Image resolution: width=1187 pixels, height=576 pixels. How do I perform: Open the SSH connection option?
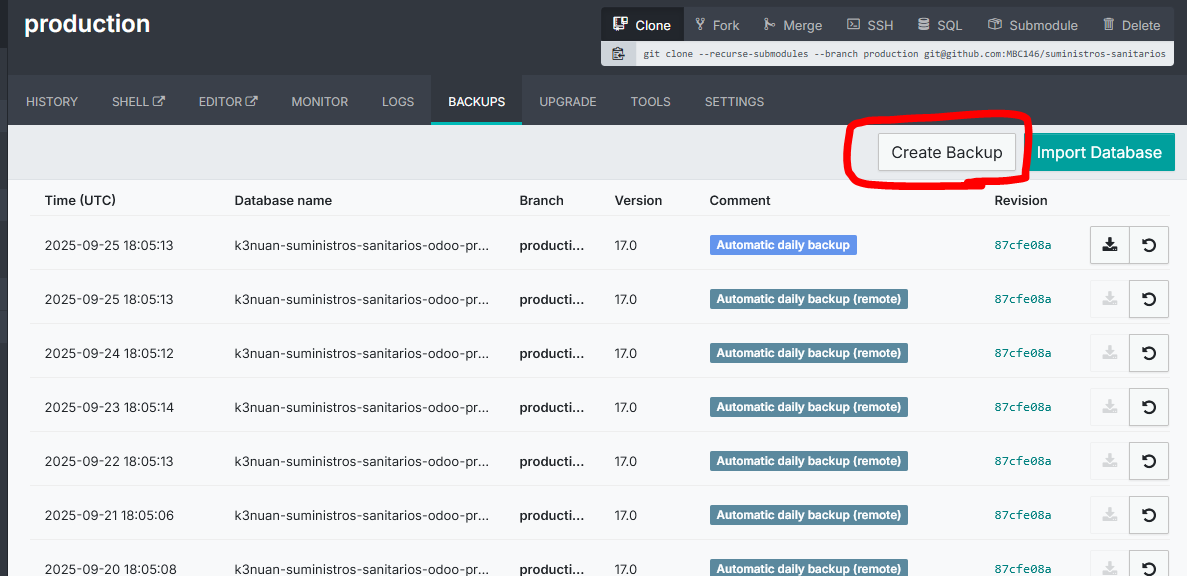coord(869,25)
